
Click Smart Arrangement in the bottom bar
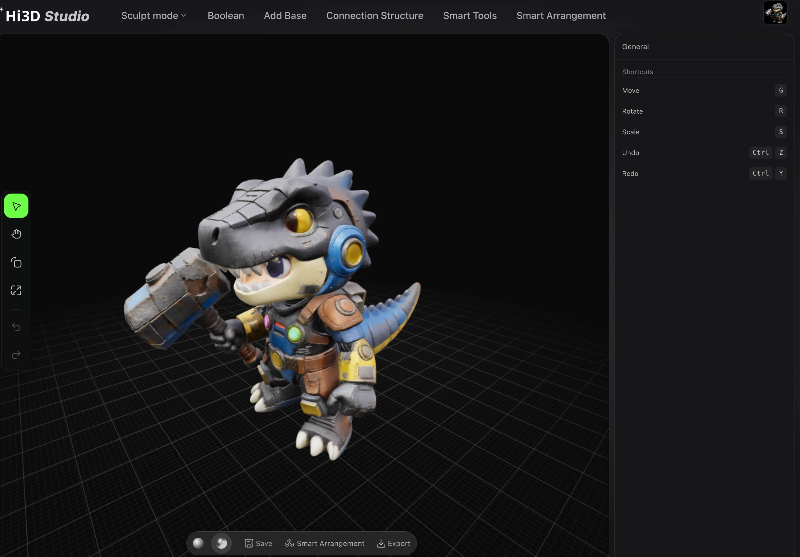point(324,543)
